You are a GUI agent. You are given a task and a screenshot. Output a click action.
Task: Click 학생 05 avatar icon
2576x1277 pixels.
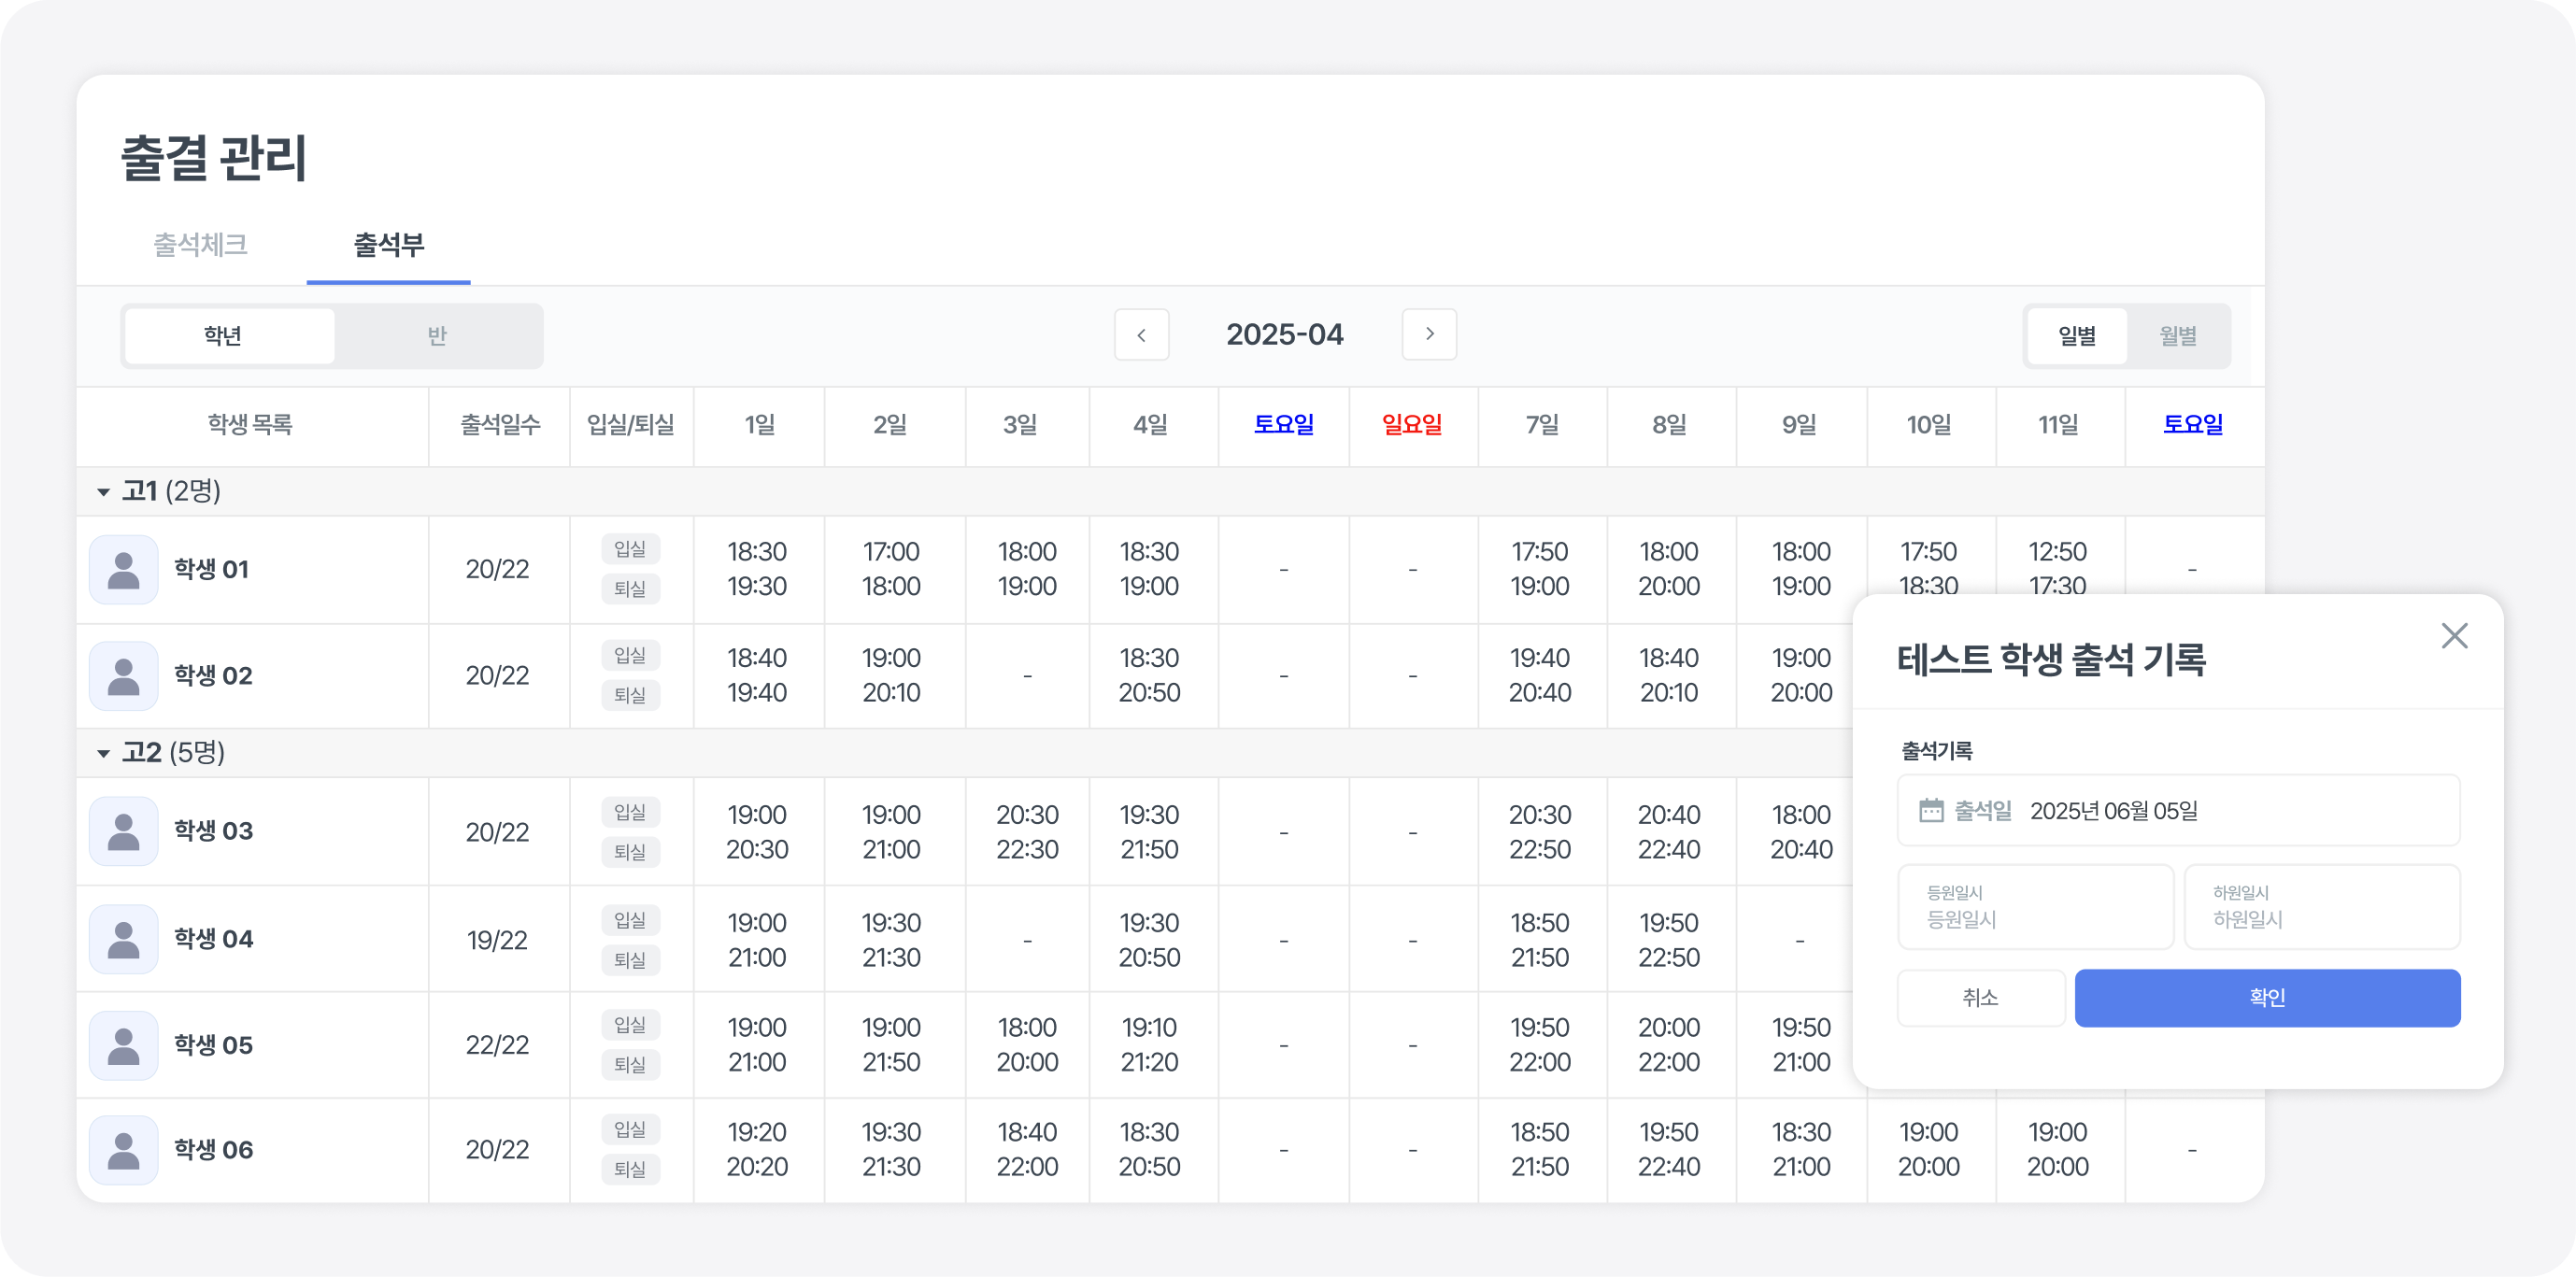124,1046
